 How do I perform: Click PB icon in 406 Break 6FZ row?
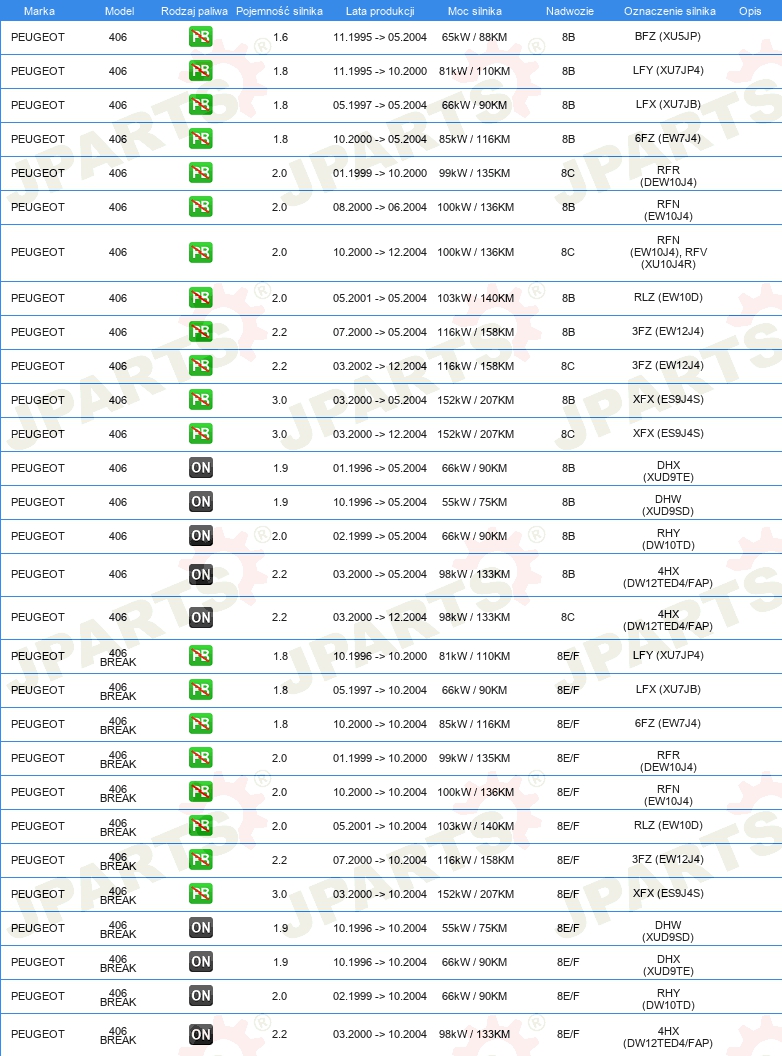point(201,724)
